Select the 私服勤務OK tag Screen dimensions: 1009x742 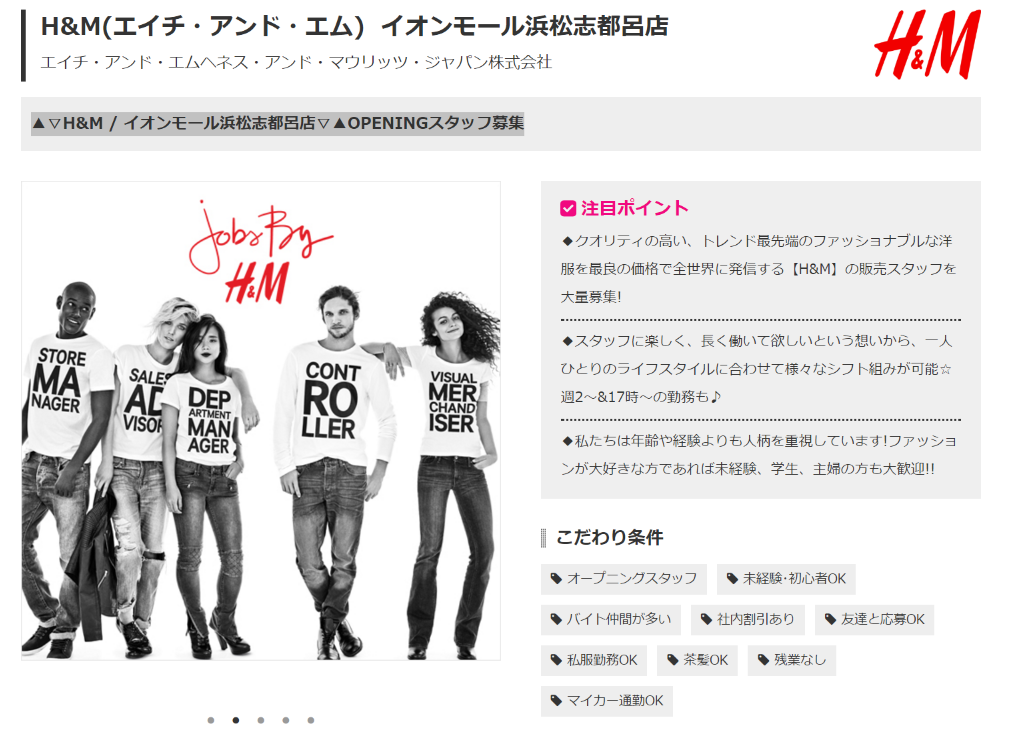(x=593, y=660)
